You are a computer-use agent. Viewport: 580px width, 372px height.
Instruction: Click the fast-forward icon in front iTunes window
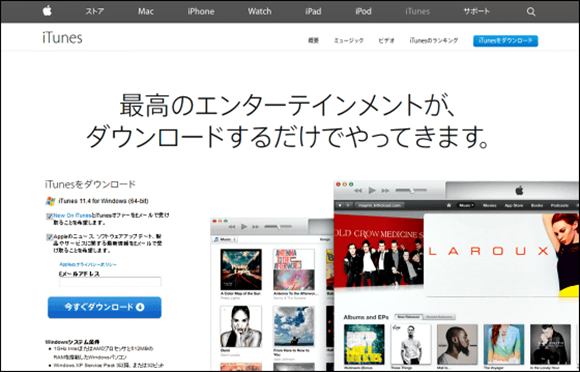[385, 190]
